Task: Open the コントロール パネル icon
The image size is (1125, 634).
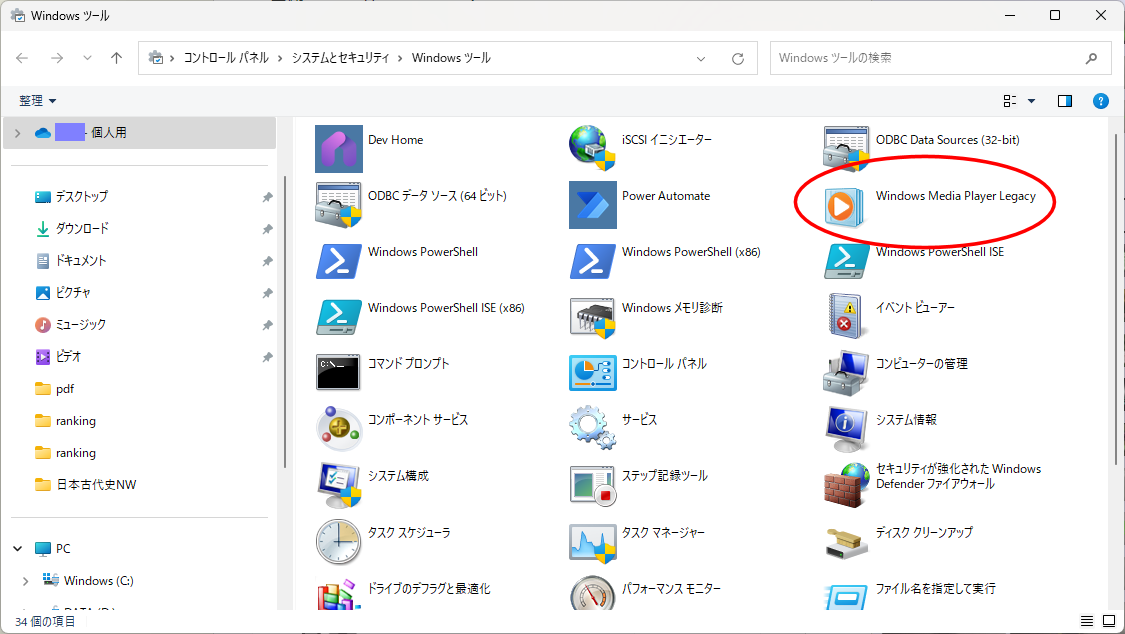Action: [x=593, y=373]
